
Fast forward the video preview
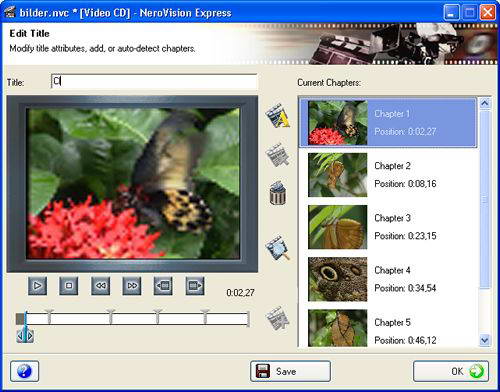(x=132, y=286)
